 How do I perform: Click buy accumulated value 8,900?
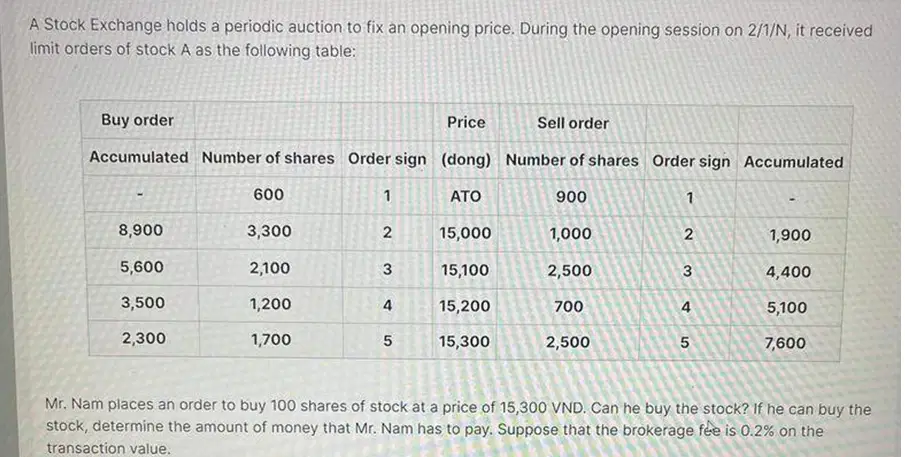(141, 230)
